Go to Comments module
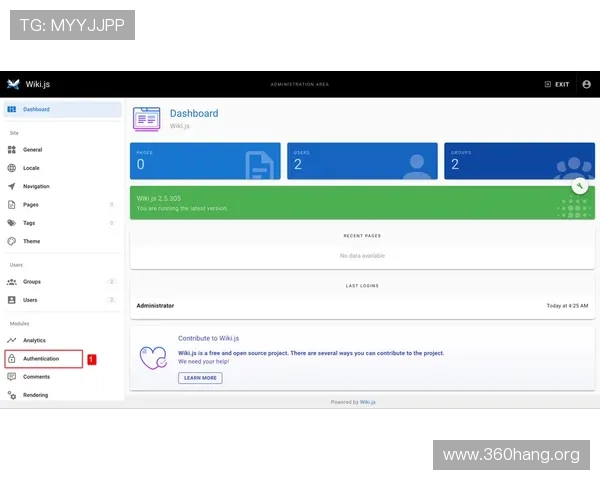The image size is (600, 480). 36,377
